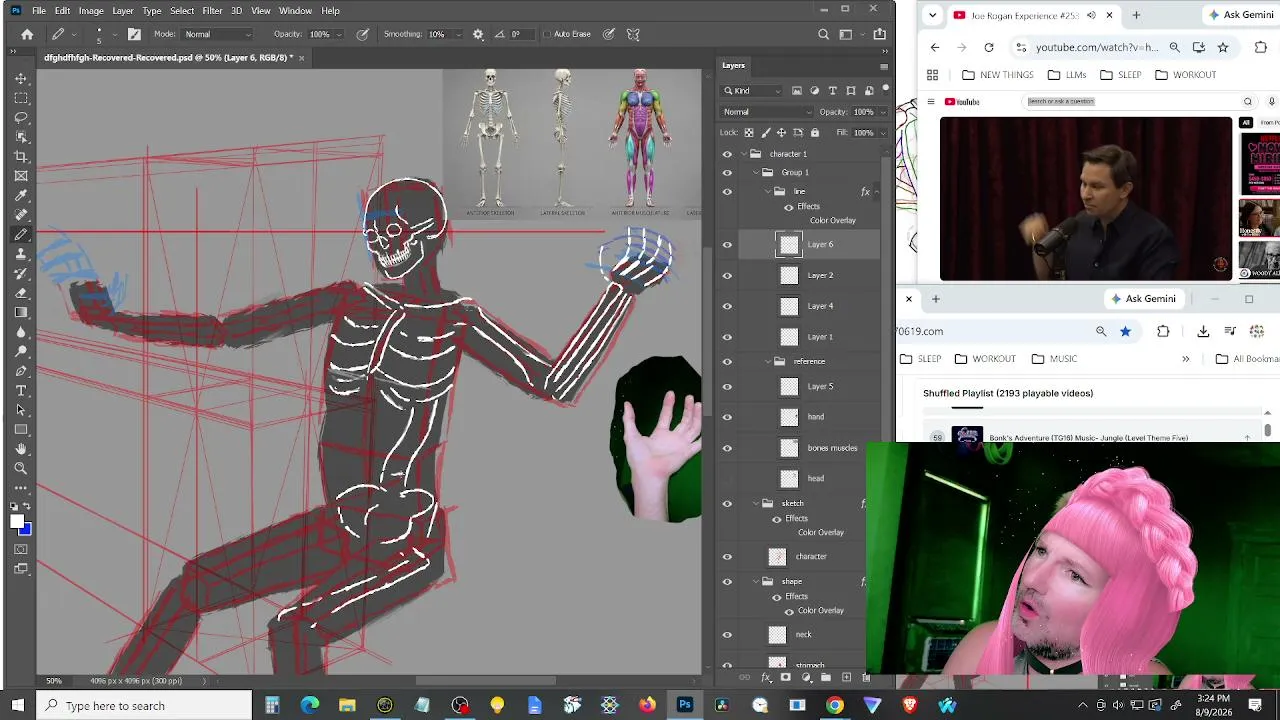Enable the Auto Erase checkbox
This screenshot has width=1280, height=720.
pyautogui.click(x=547, y=34)
